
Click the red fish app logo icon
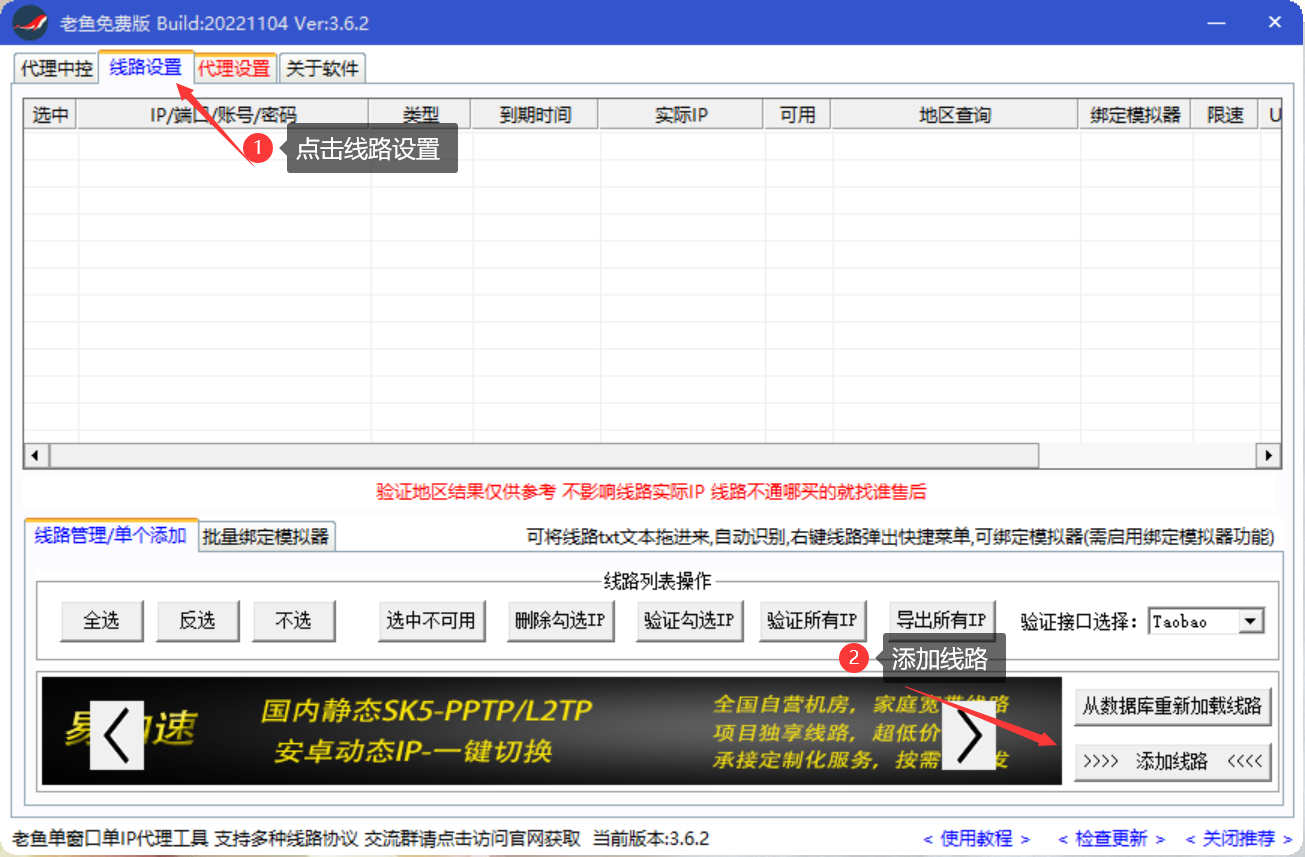coord(29,22)
